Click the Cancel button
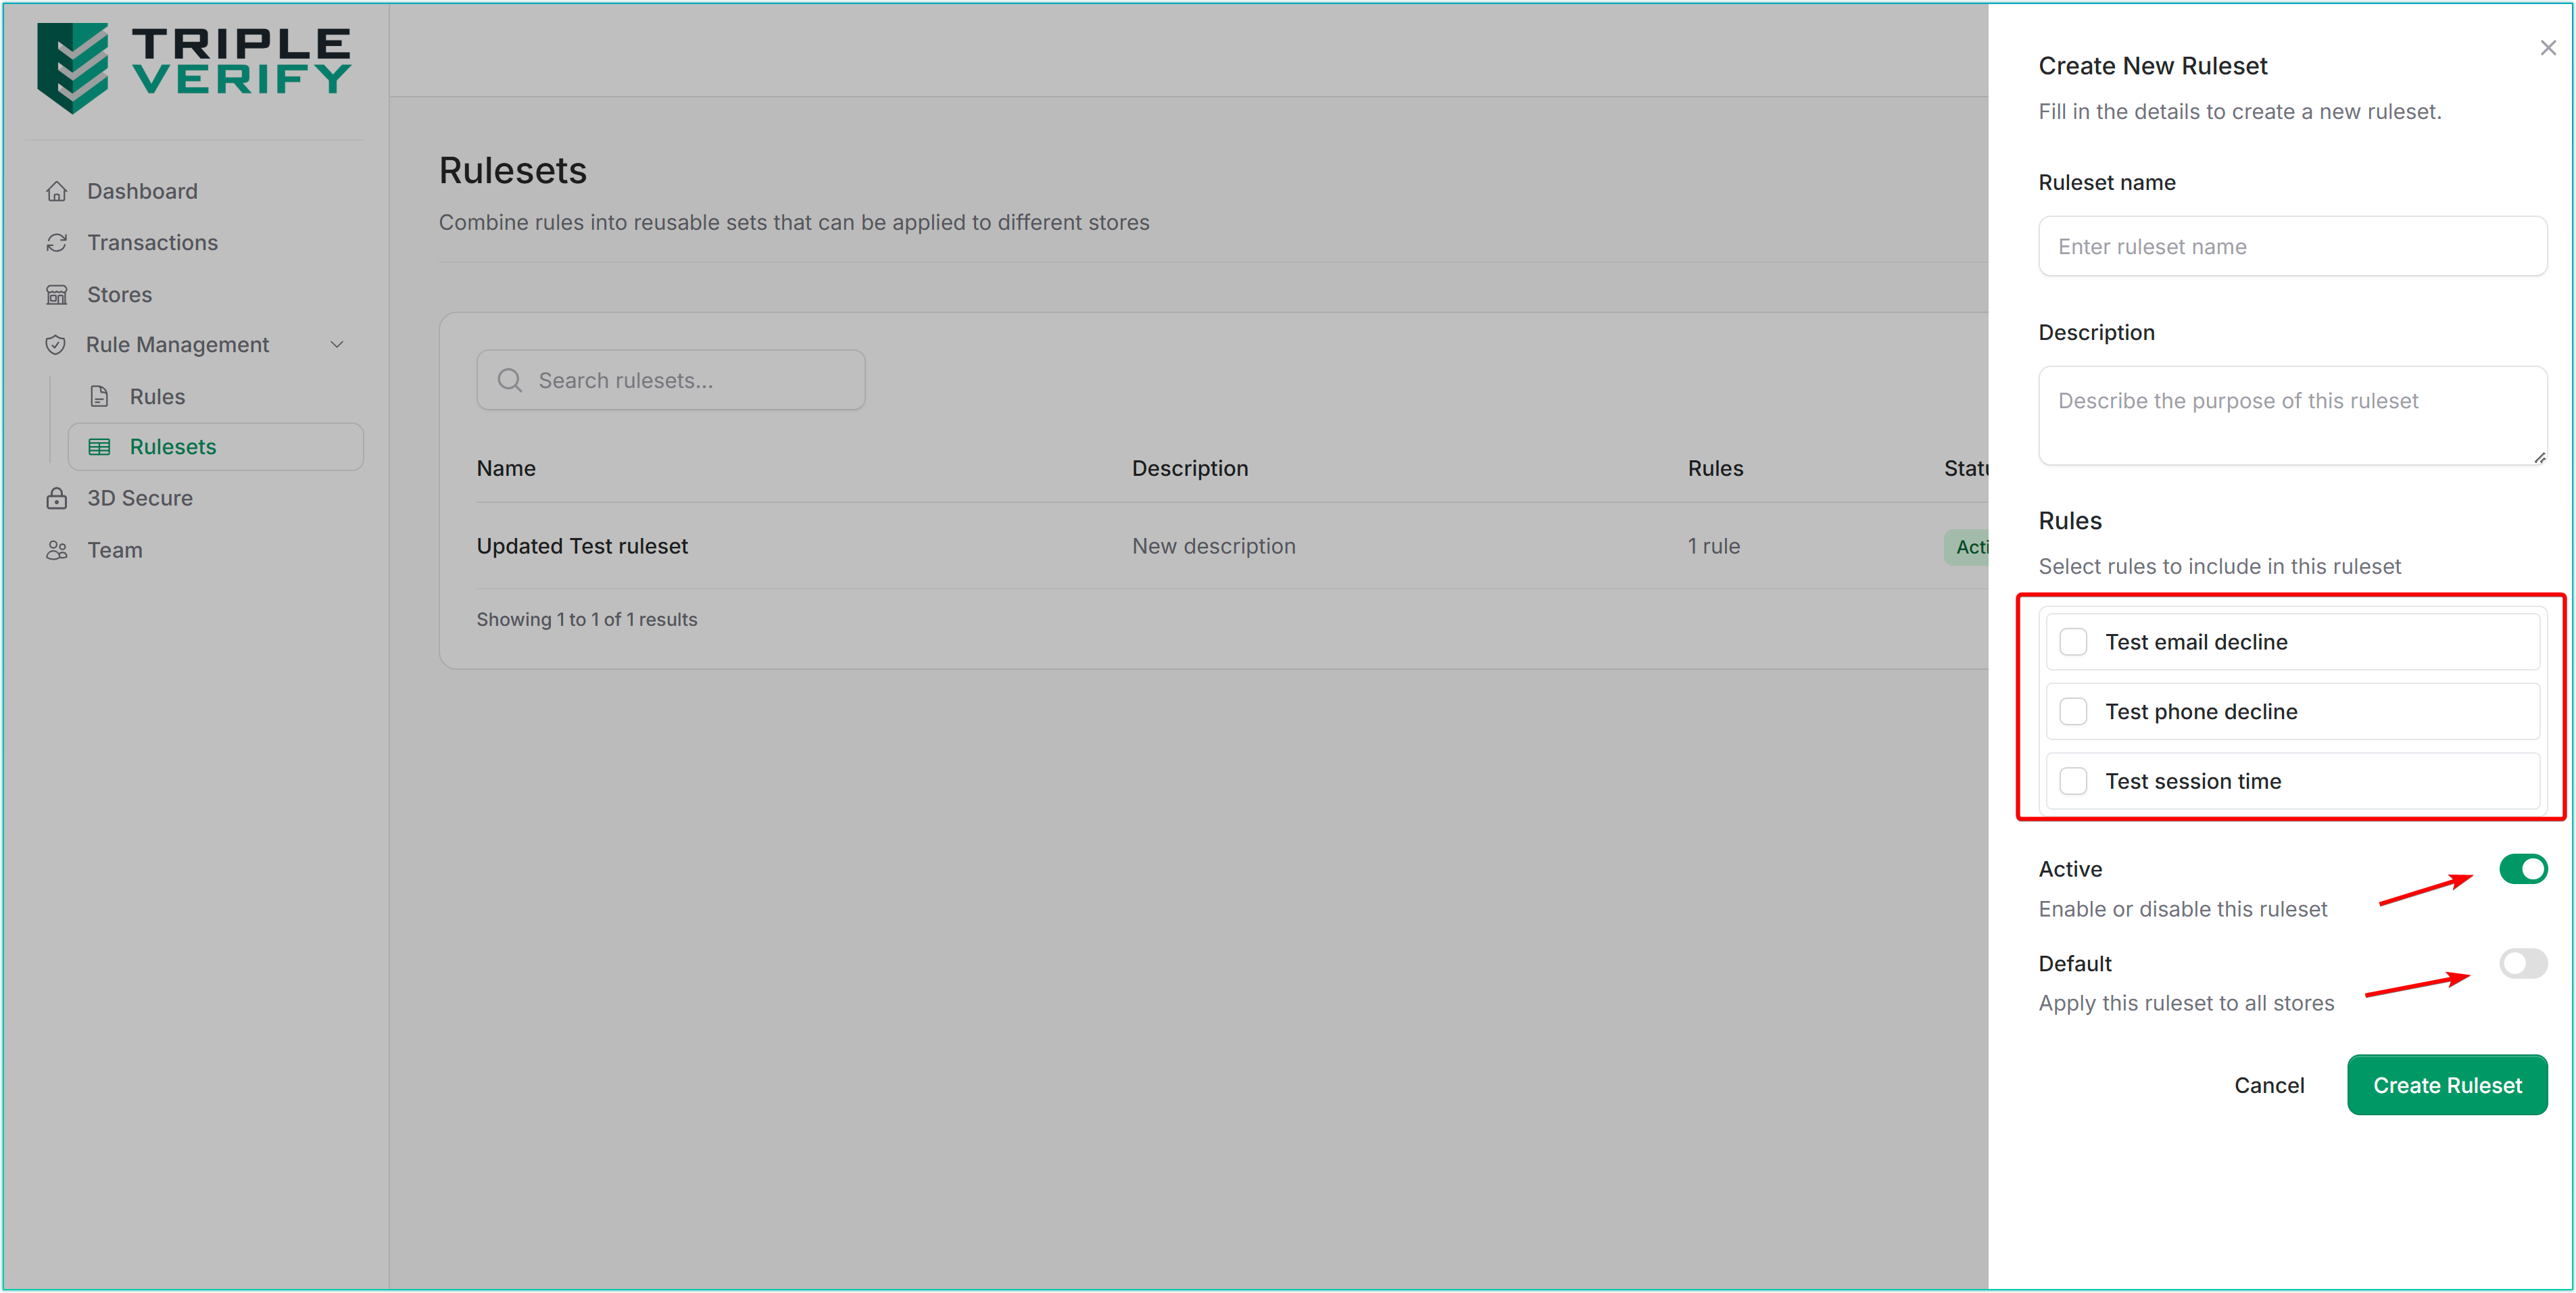Image resolution: width=2576 pixels, height=1293 pixels. (2268, 1085)
